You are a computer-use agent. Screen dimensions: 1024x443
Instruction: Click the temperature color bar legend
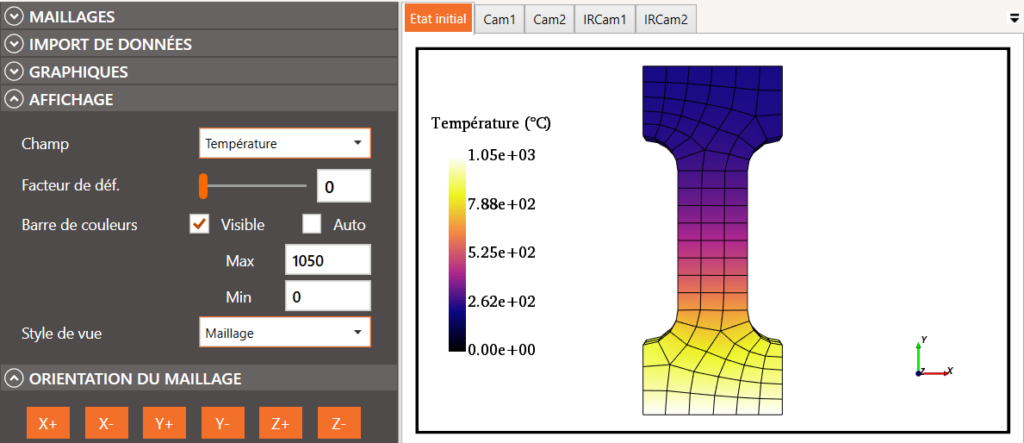[x=458, y=255]
